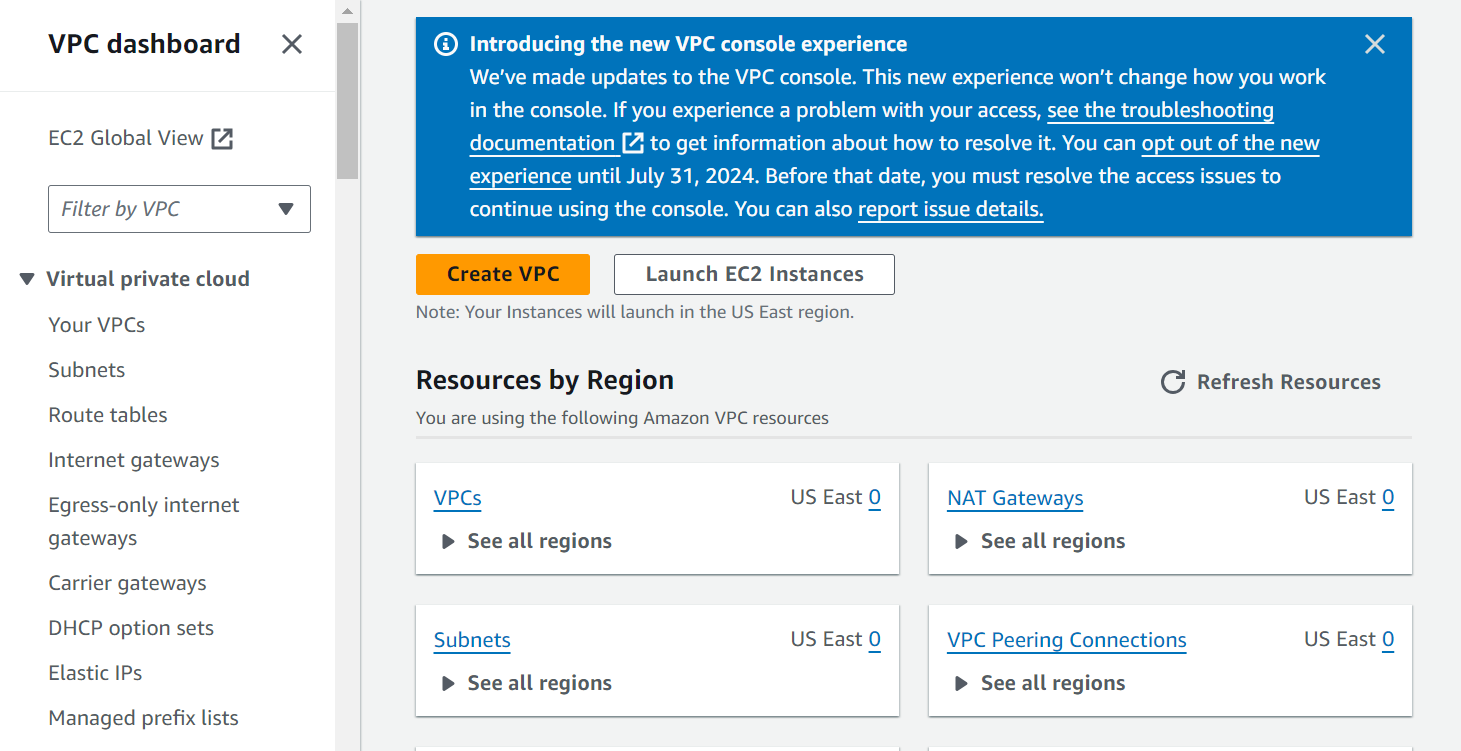Dismiss the new VPC console experience banner
1461x751 pixels.
coord(1375,44)
